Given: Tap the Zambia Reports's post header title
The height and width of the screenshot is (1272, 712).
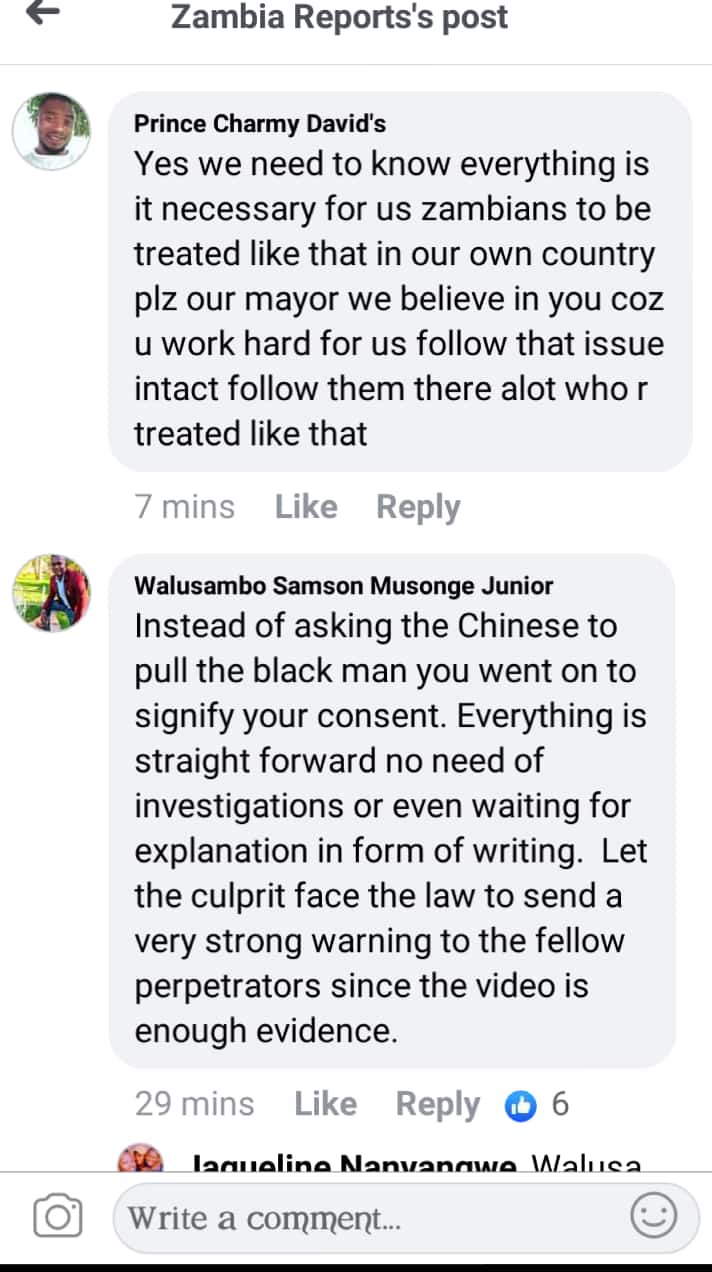Looking at the screenshot, I should click(340, 17).
